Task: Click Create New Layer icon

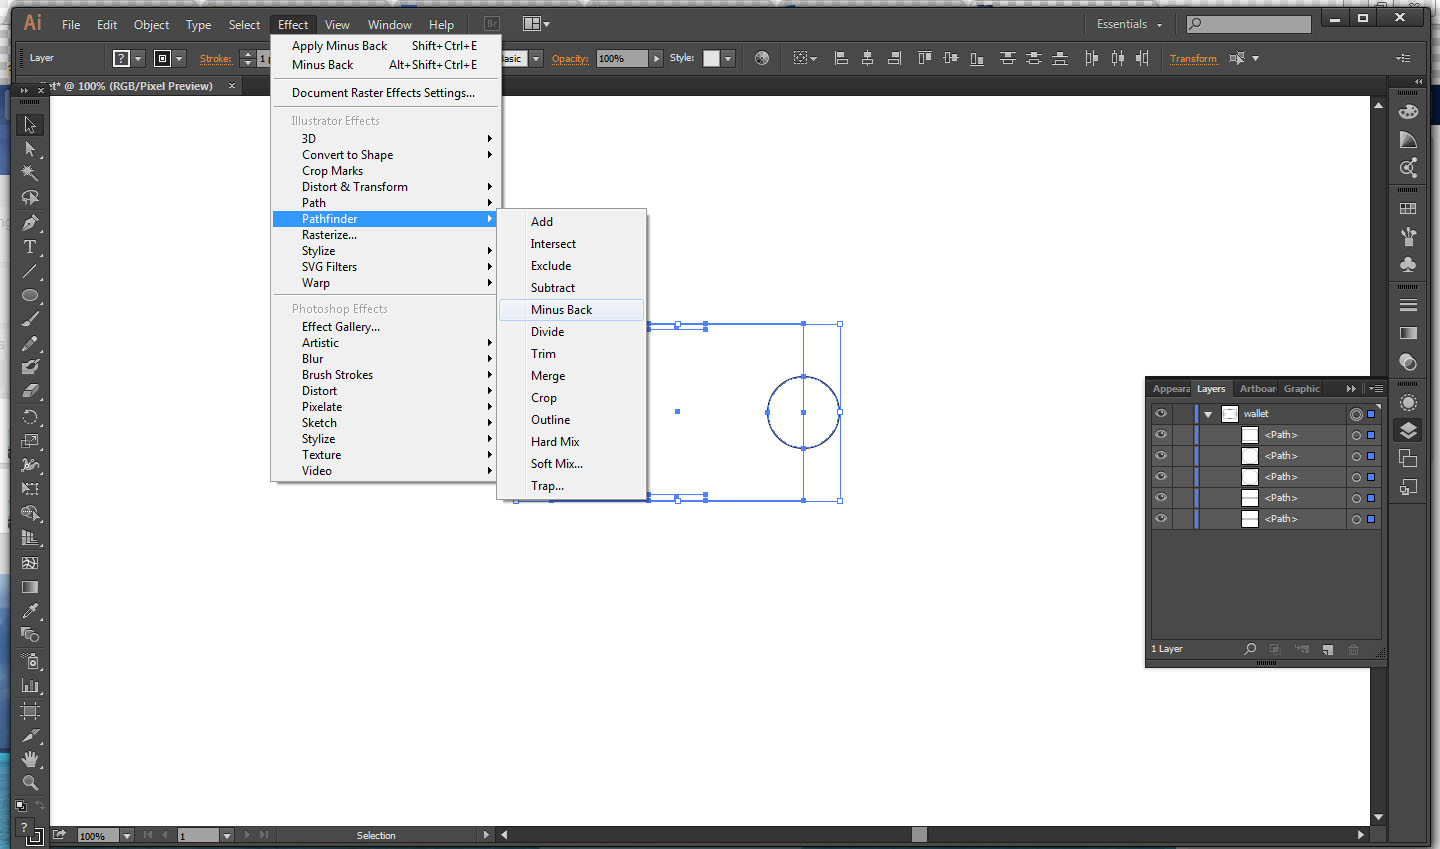Action: click(1328, 649)
